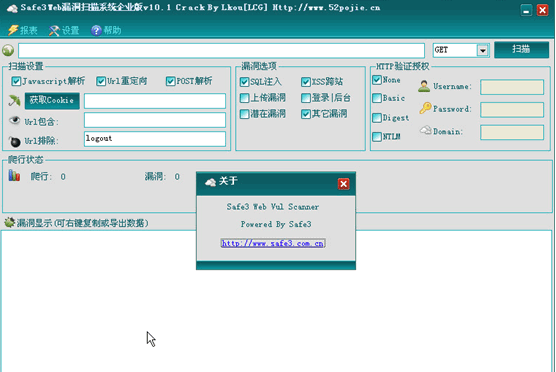
Task: Click the Domain input field
Action: pos(512,132)
